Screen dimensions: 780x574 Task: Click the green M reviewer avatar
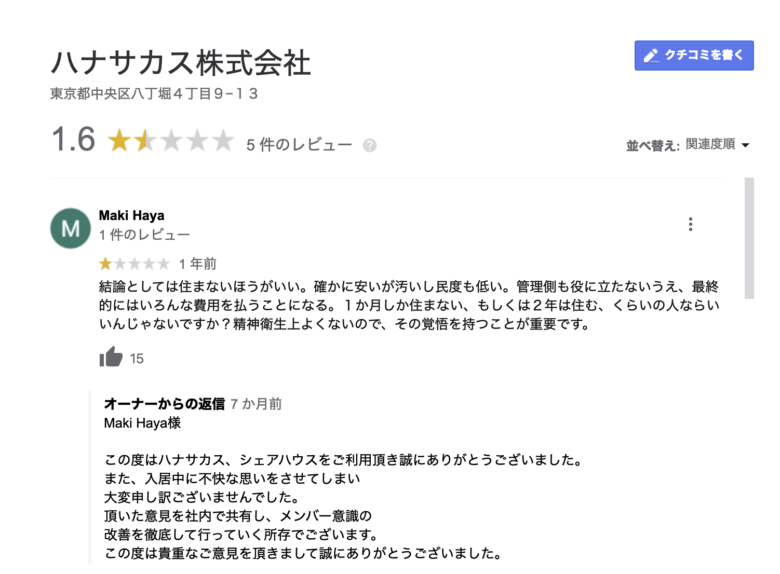click(71, 228)
